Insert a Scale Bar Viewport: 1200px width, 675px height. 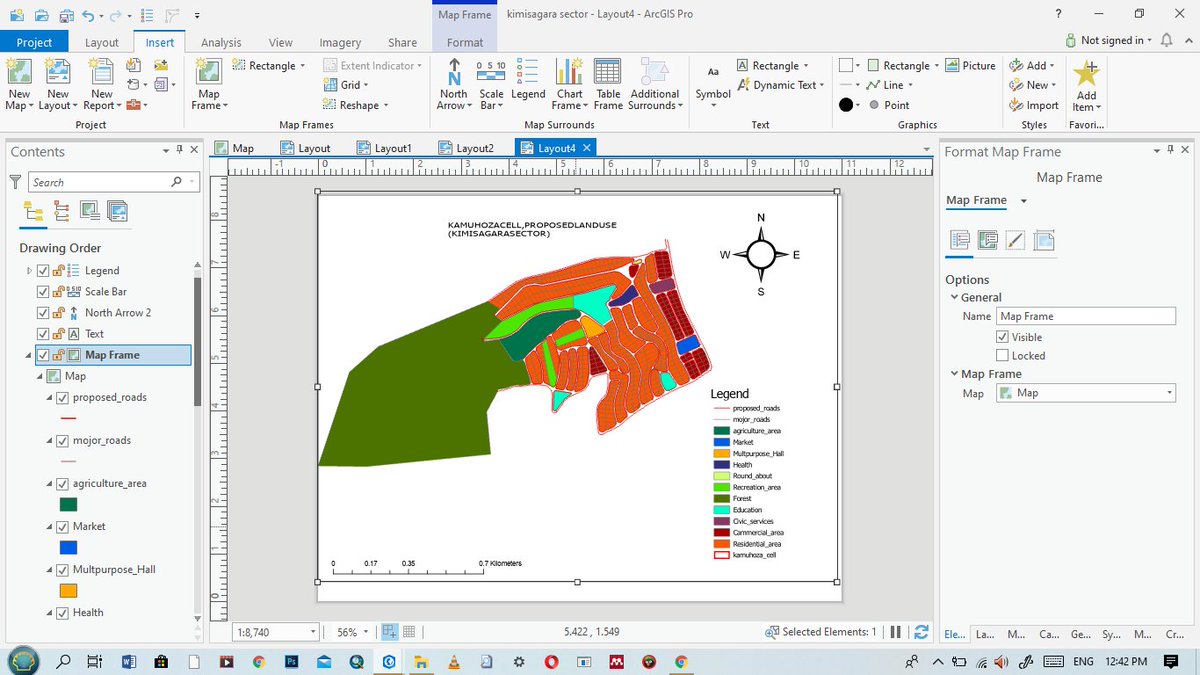pyautogui.click(x=491, y=84)
